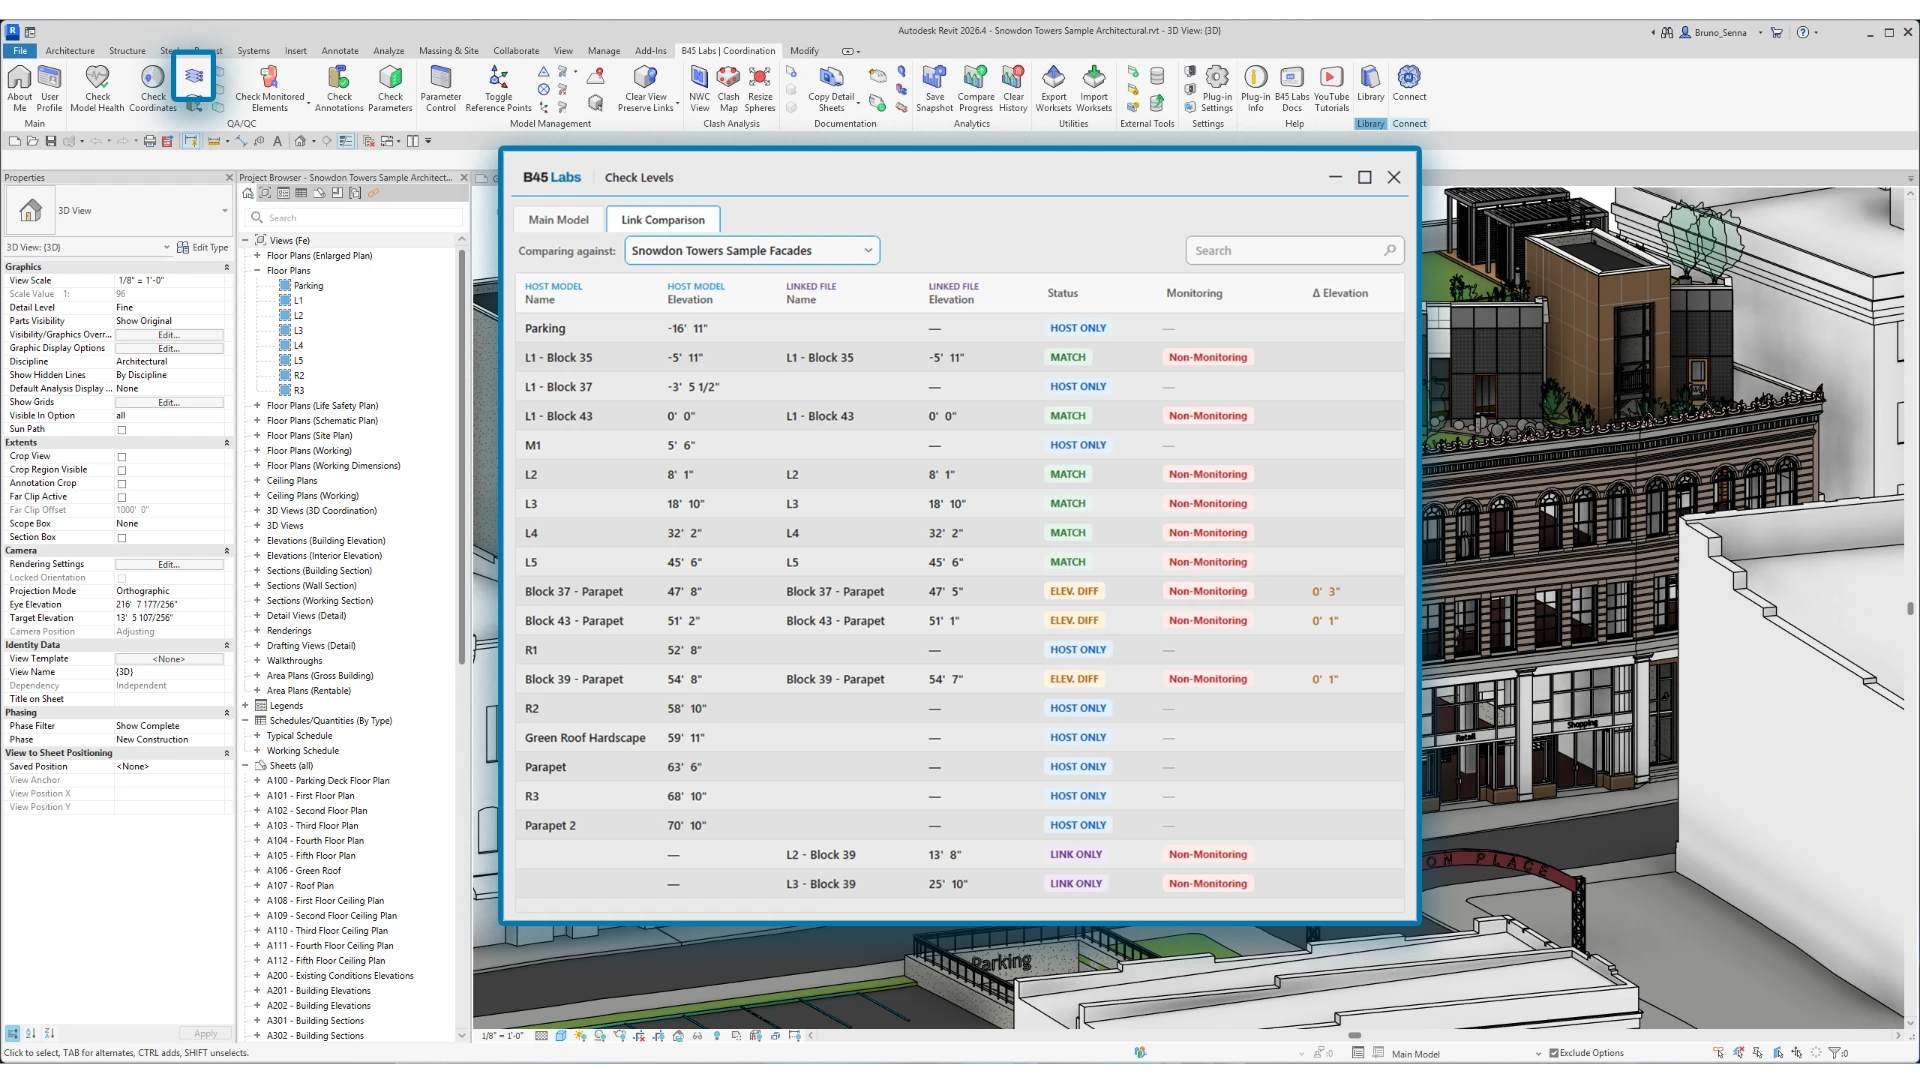Focus the Project Browser search box
This screenshot has height=1083, width=1920.
[x=356, y=218]
